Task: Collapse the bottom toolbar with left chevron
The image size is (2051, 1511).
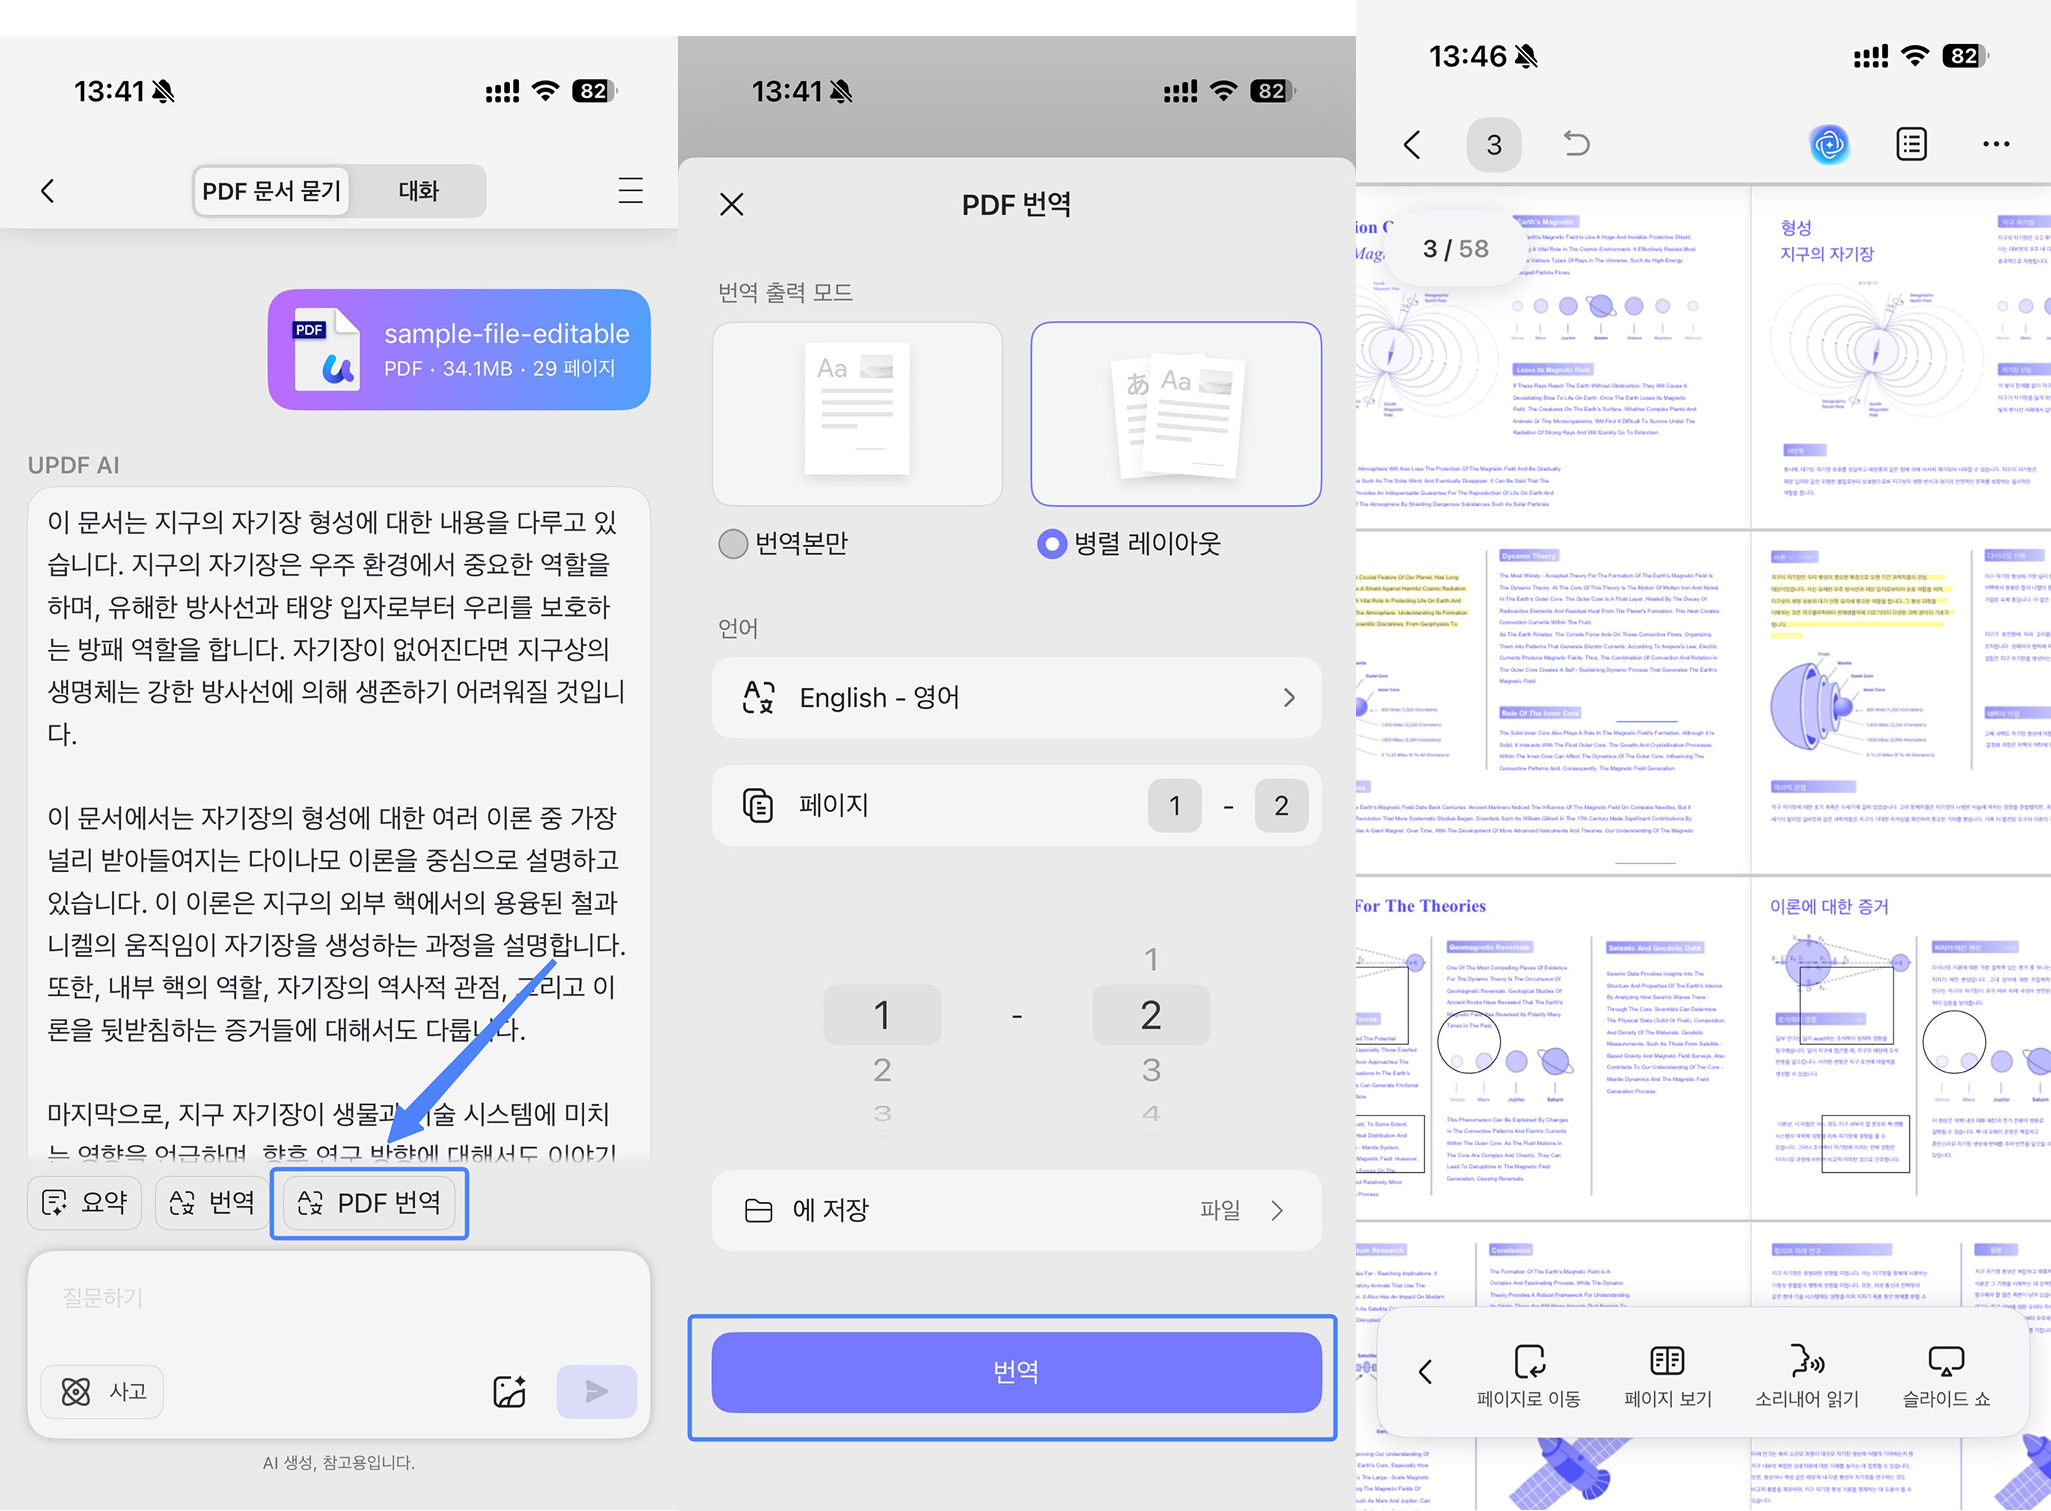Action: (x=1425, y=1371)
